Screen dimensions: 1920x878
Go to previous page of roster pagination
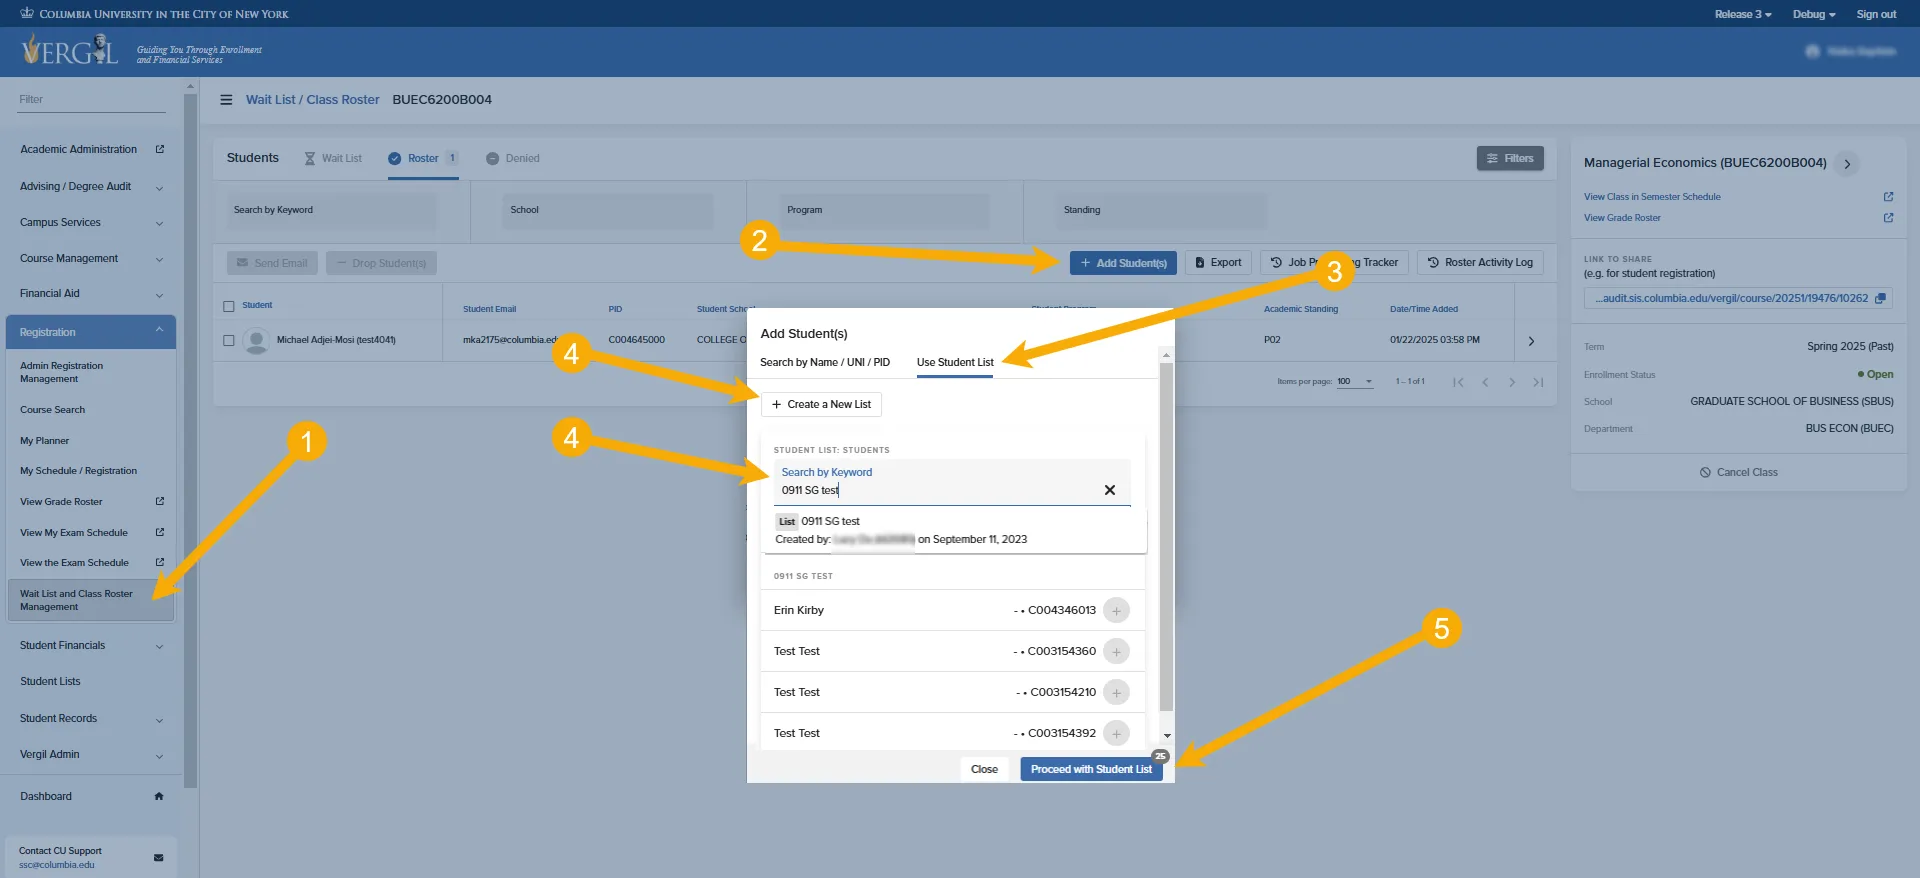tap(1485, 382)
